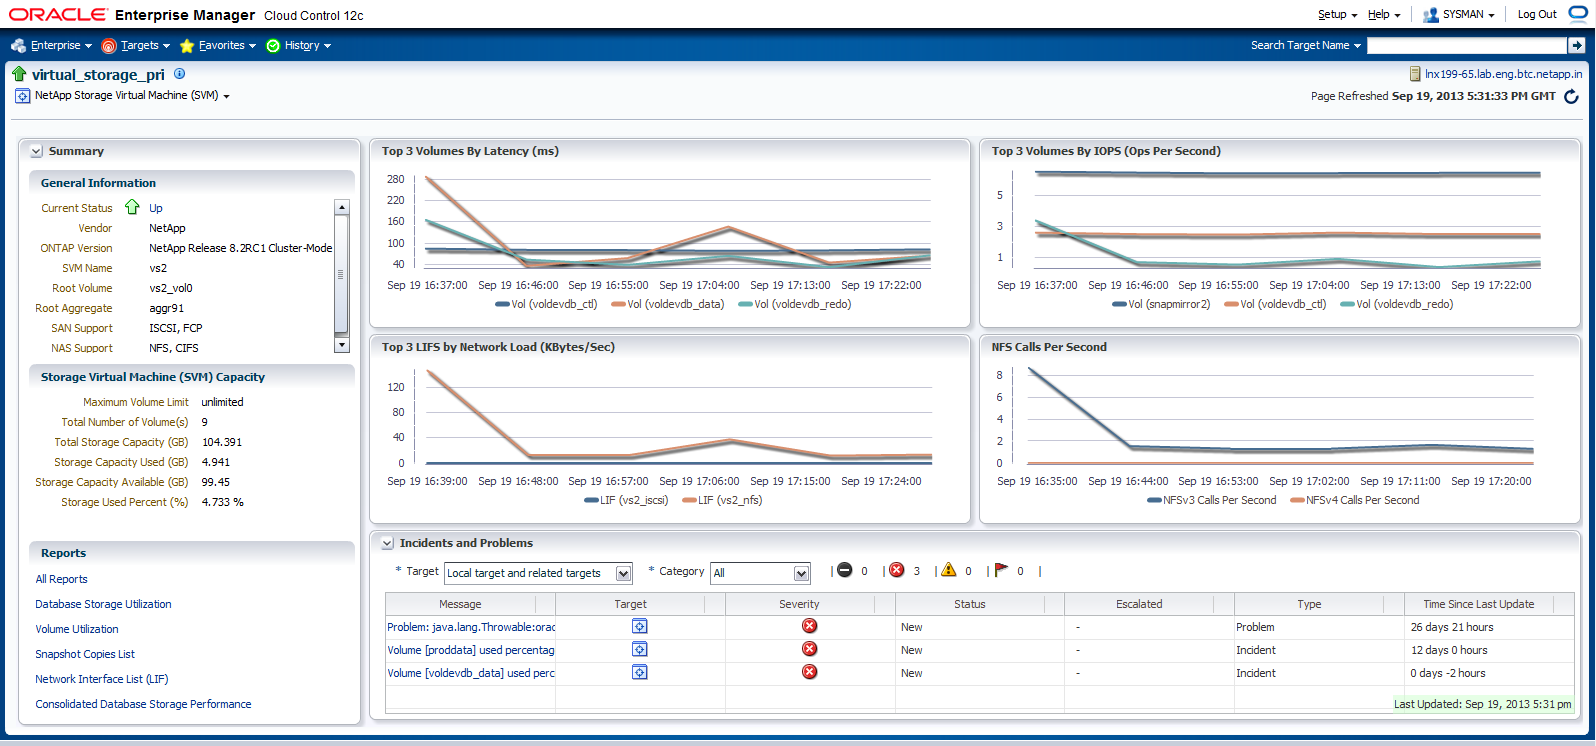Image resolution: width=1596 pixels, height=746 pixels.
Task: Open the Enterprise menu
Action: click(52, 45)
